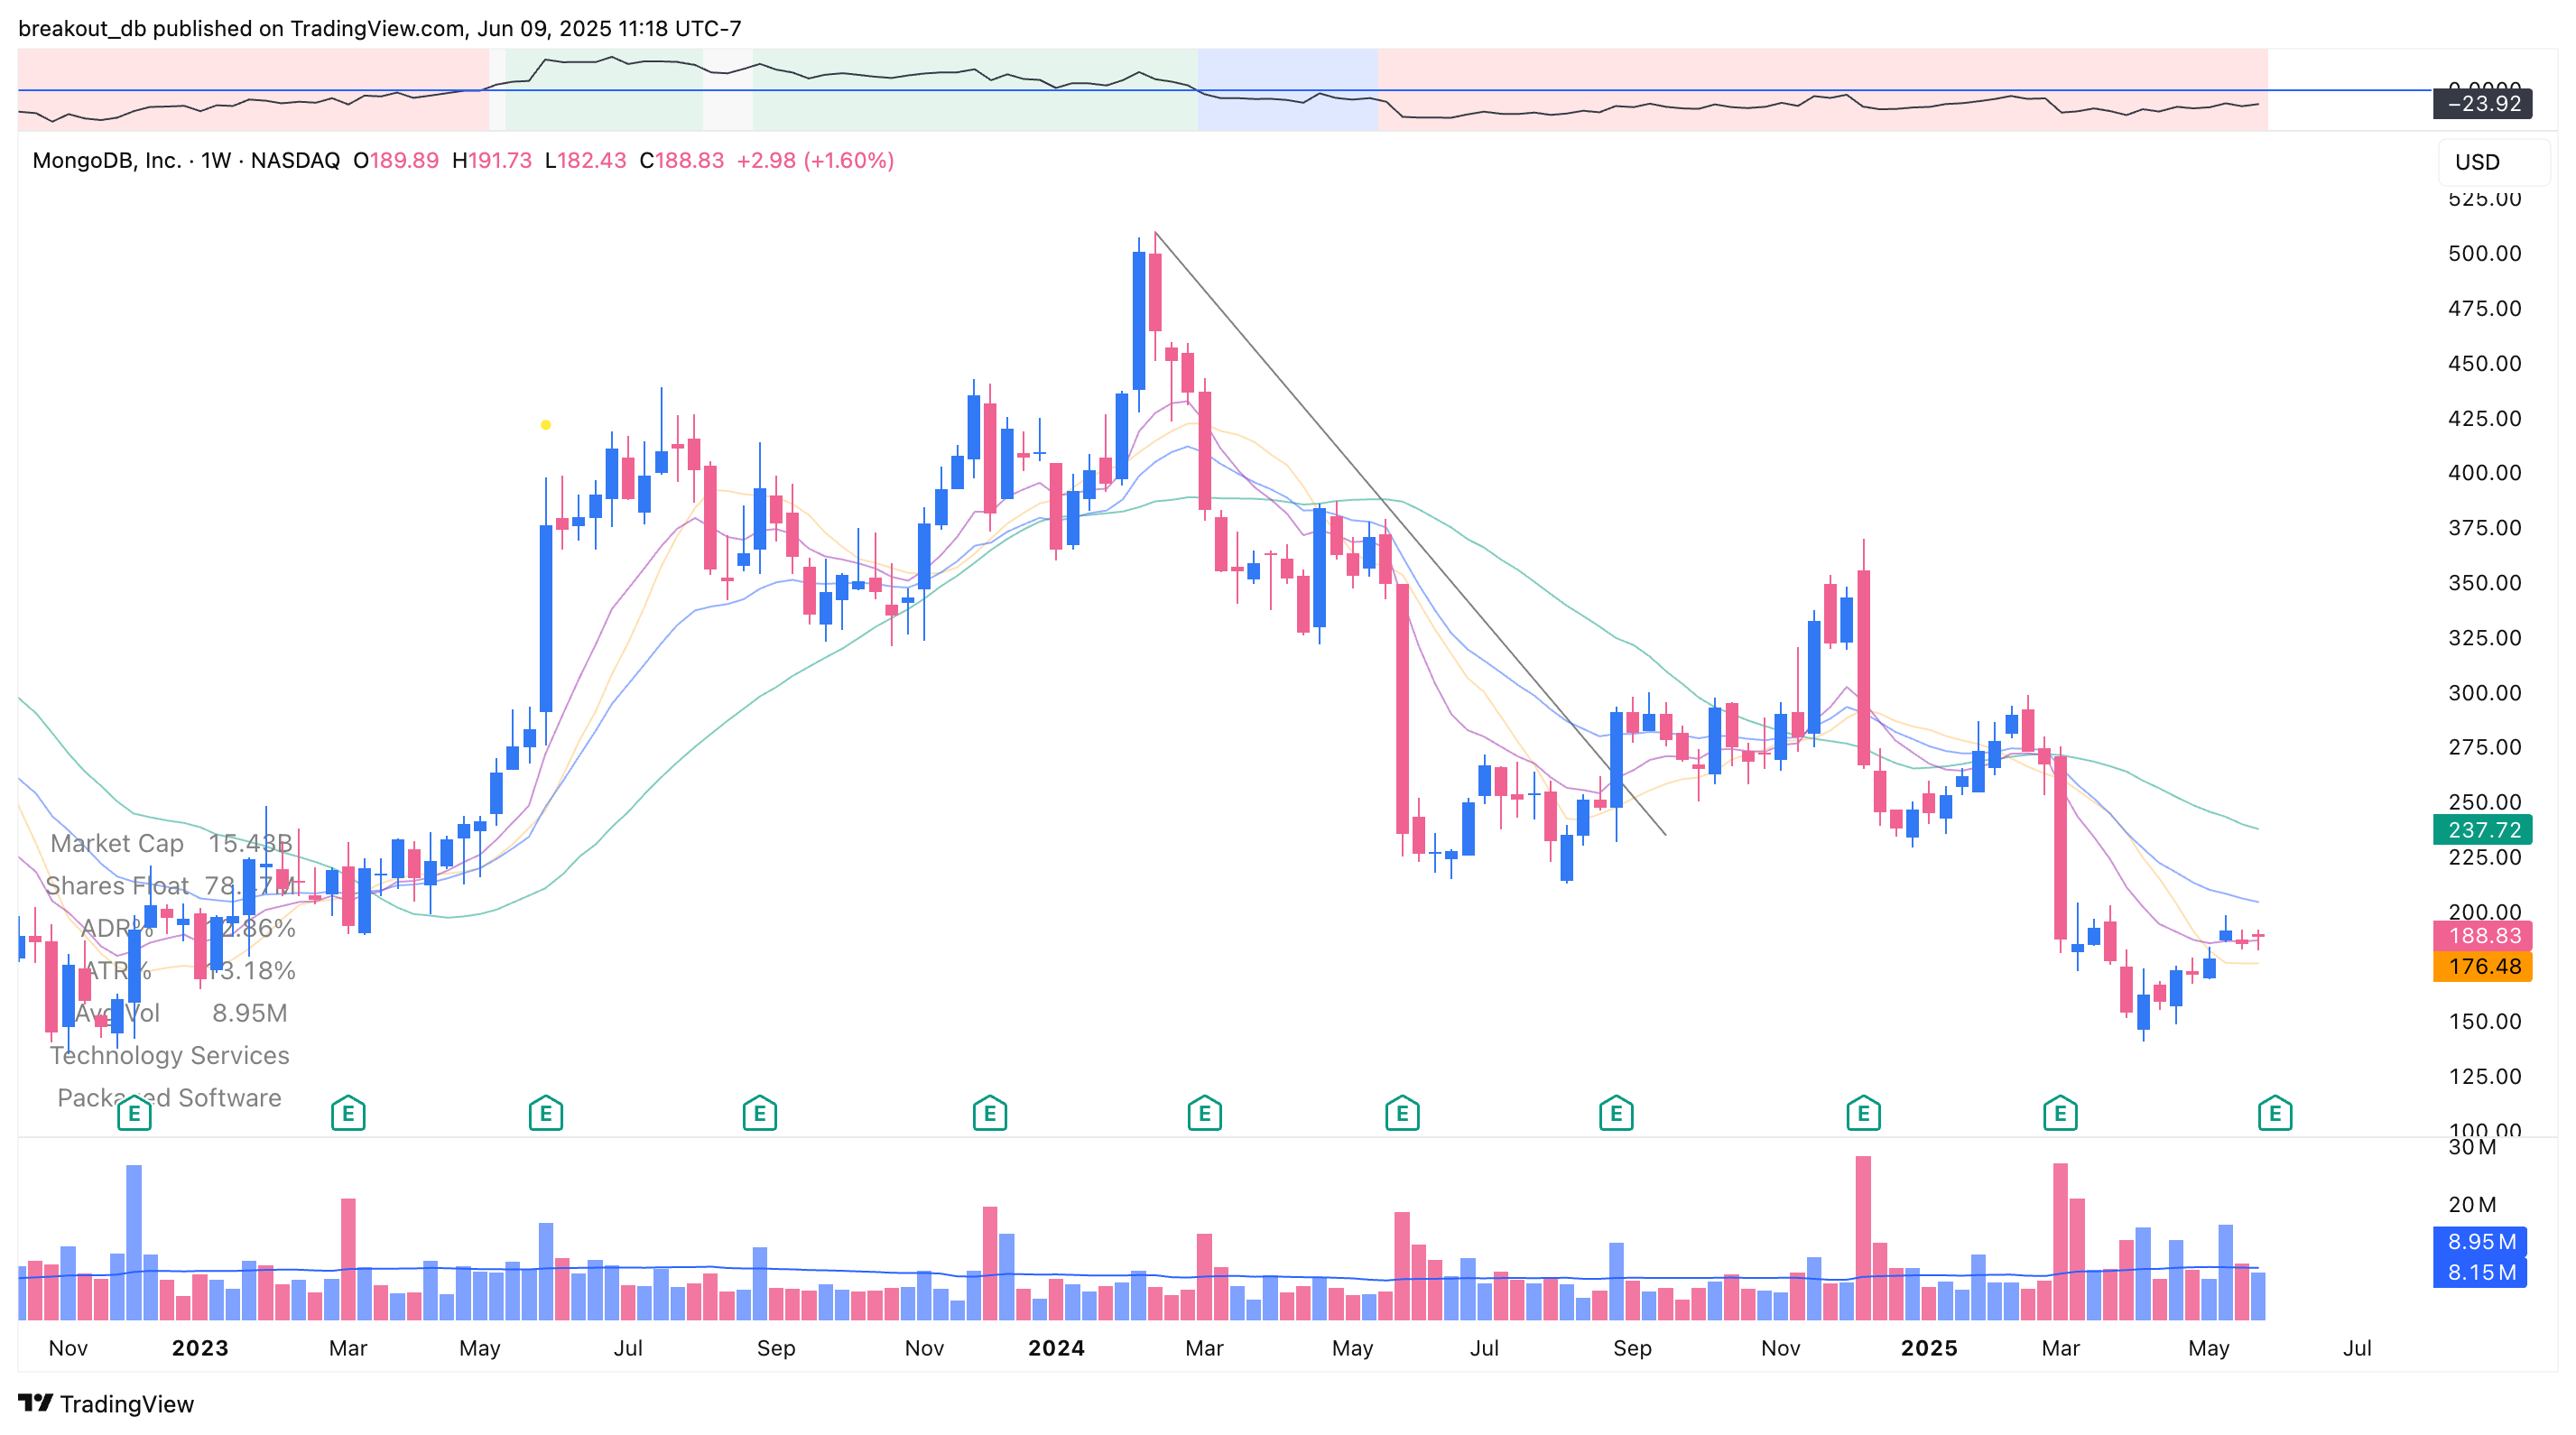The height and width of the screenshot is (1435, 2576).
Task: Click the leftmost earnings E icon near December 2022
Action: pos(134,1113)
